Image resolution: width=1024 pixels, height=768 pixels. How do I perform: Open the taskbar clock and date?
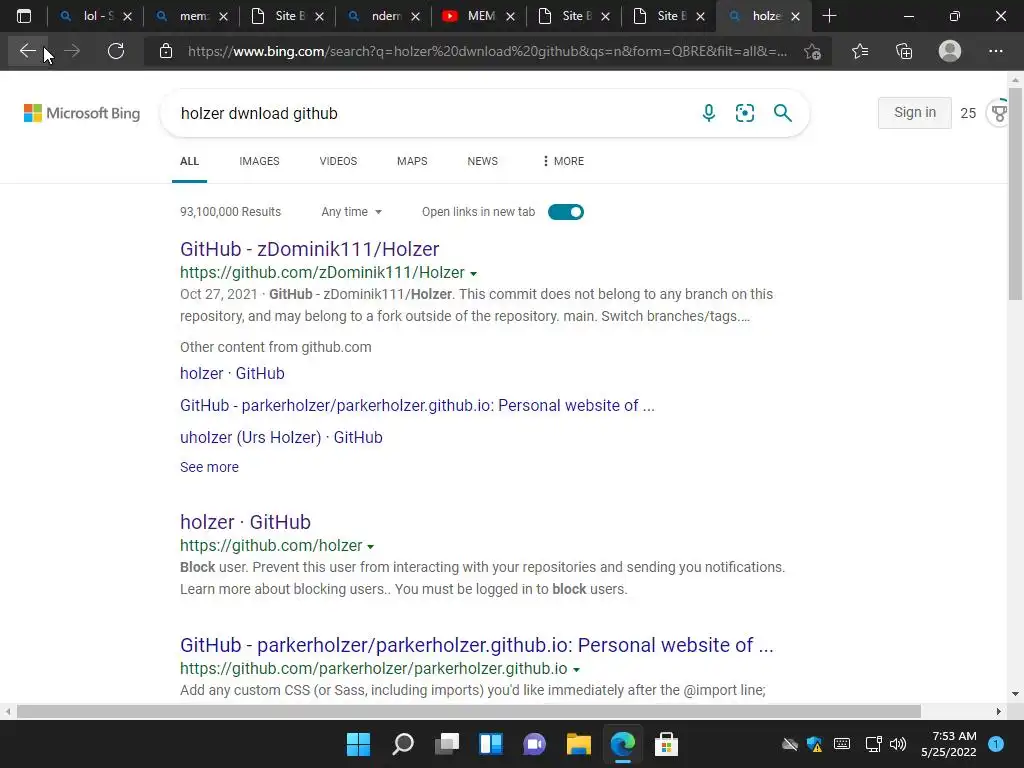(x=949, y=744)
